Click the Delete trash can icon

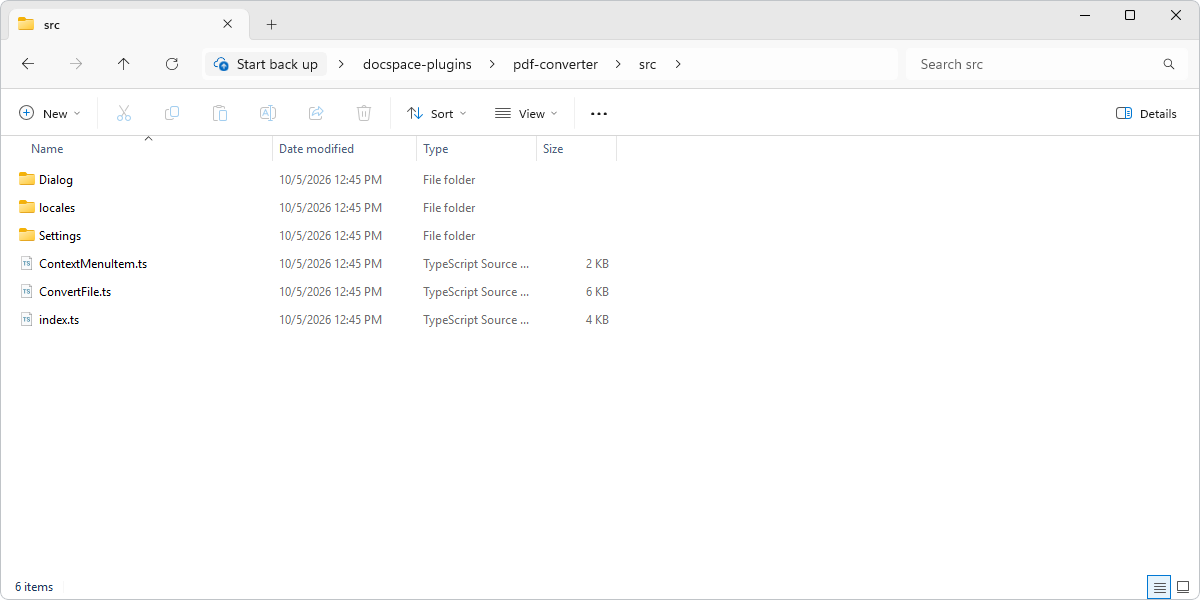[364, 114]
